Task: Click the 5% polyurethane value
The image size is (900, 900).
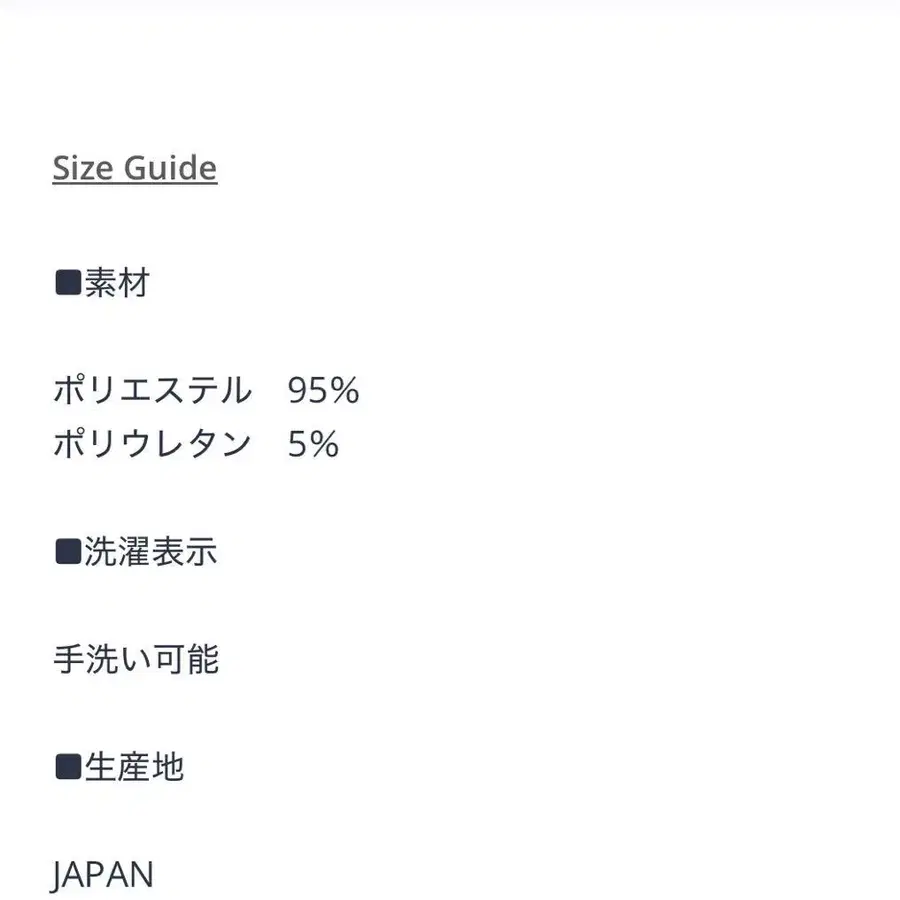Action: [313, 444]
